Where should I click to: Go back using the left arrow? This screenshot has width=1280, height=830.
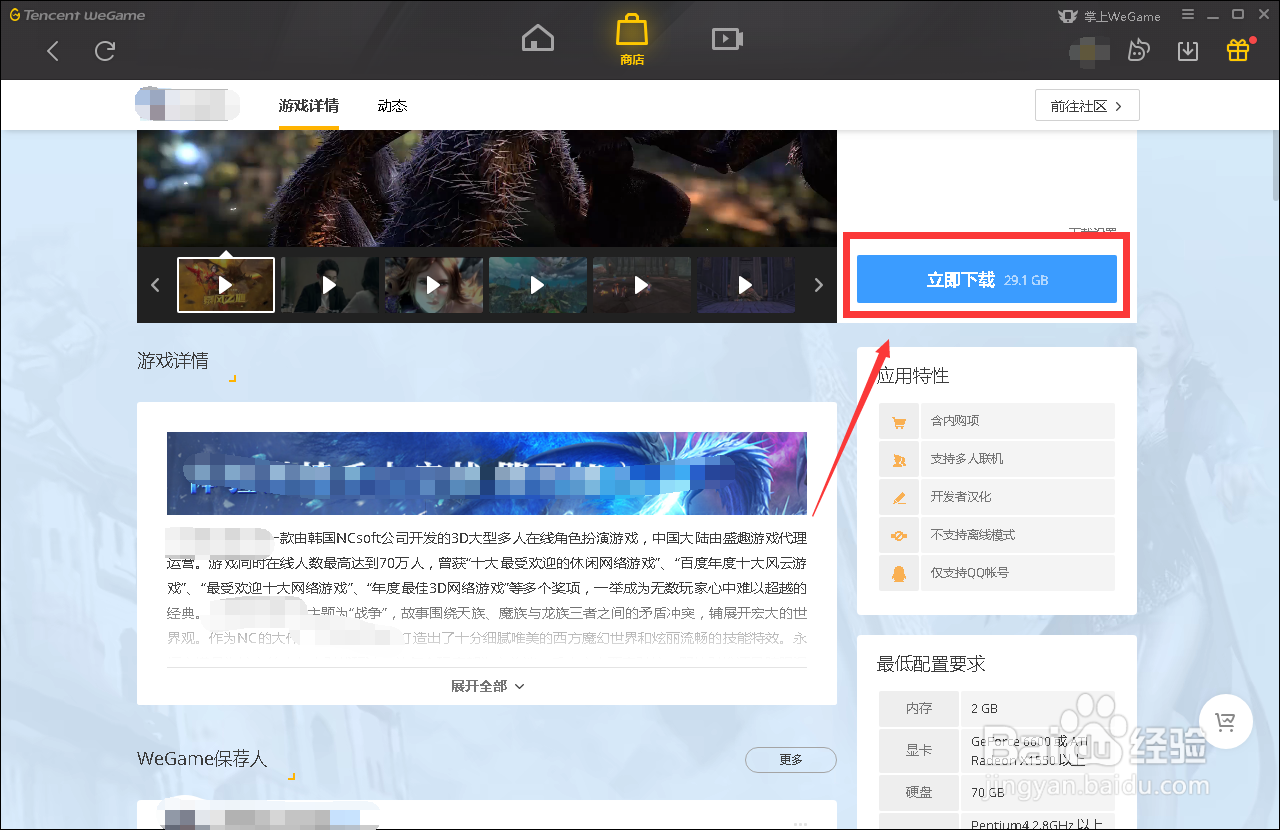point(53,51)
